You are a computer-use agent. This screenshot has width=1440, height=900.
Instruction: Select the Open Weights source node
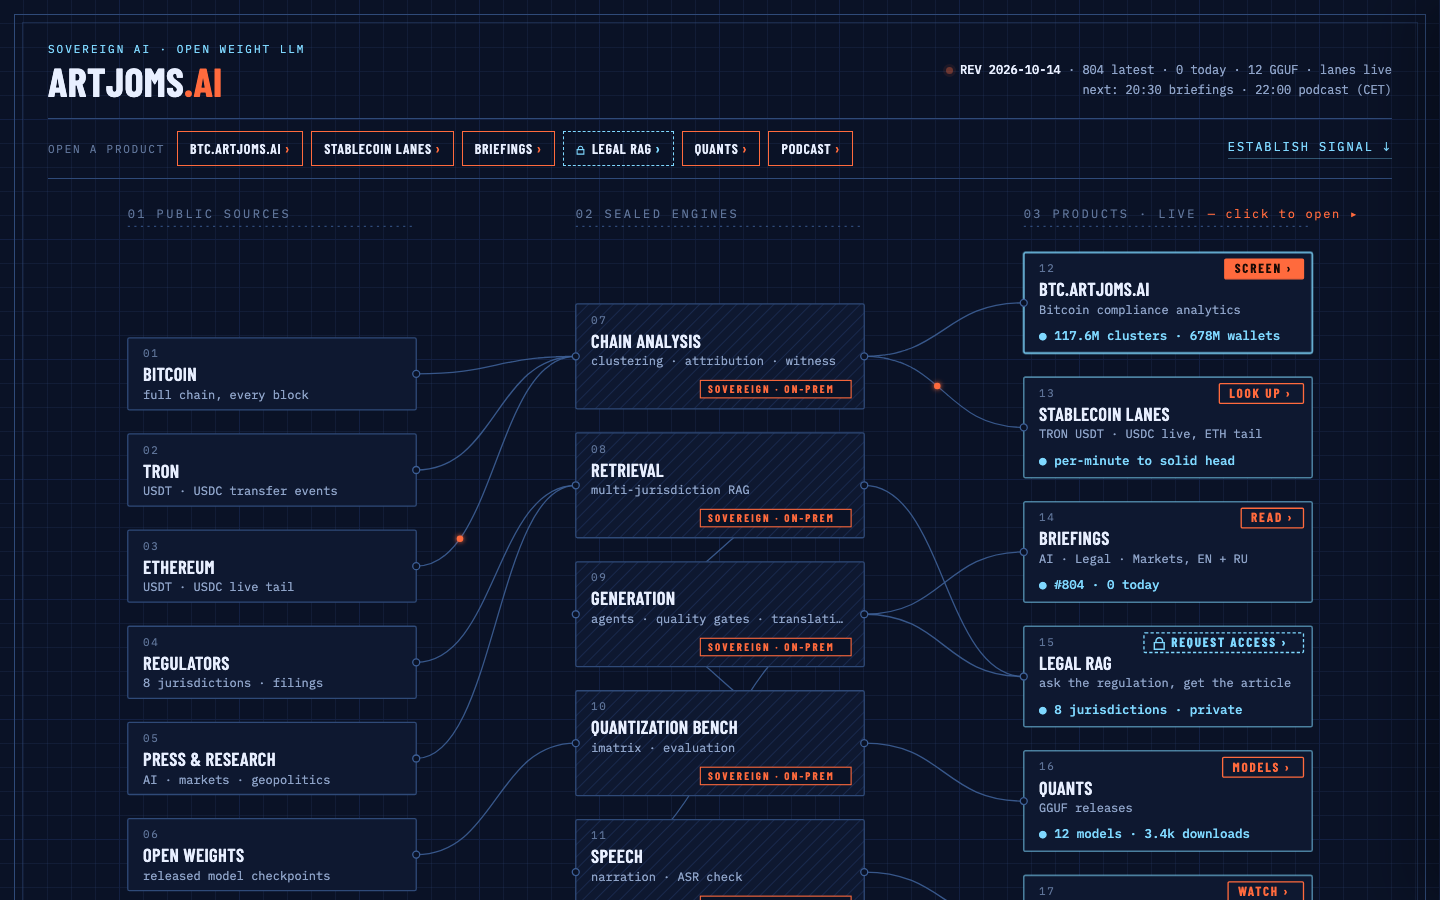pos(272,854)
